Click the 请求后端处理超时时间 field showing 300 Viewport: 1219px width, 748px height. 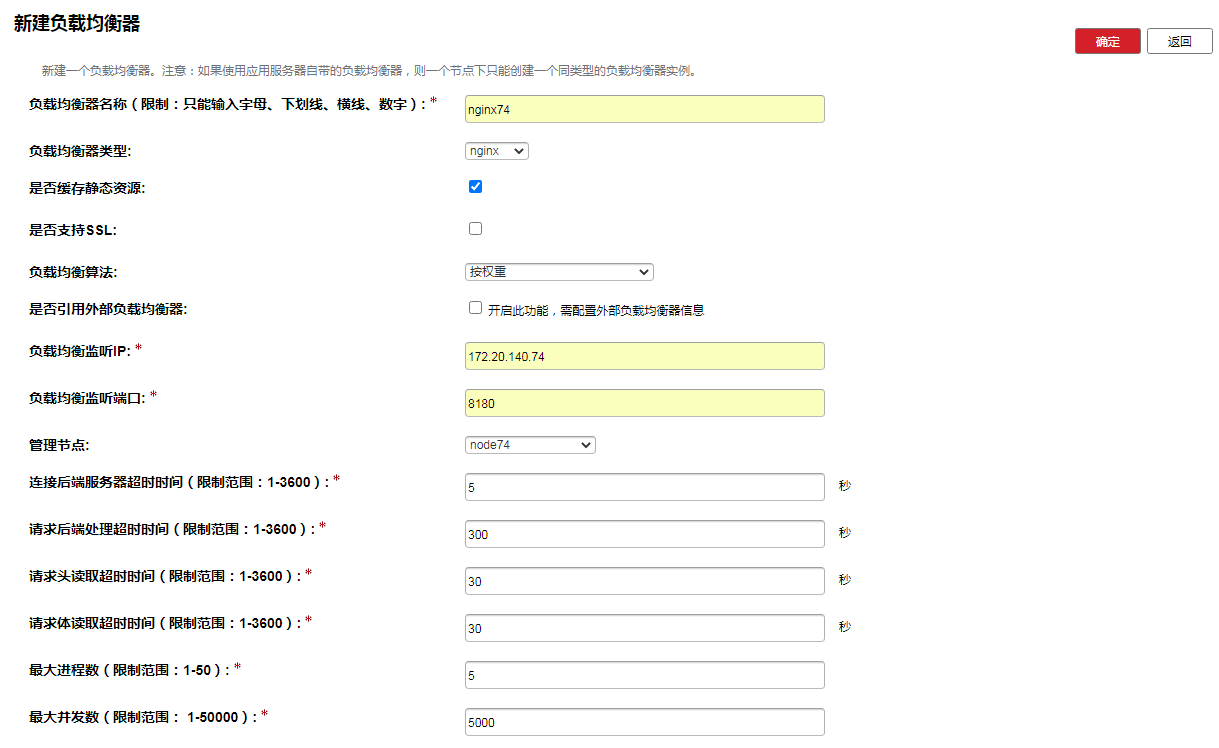pos(644,534)
